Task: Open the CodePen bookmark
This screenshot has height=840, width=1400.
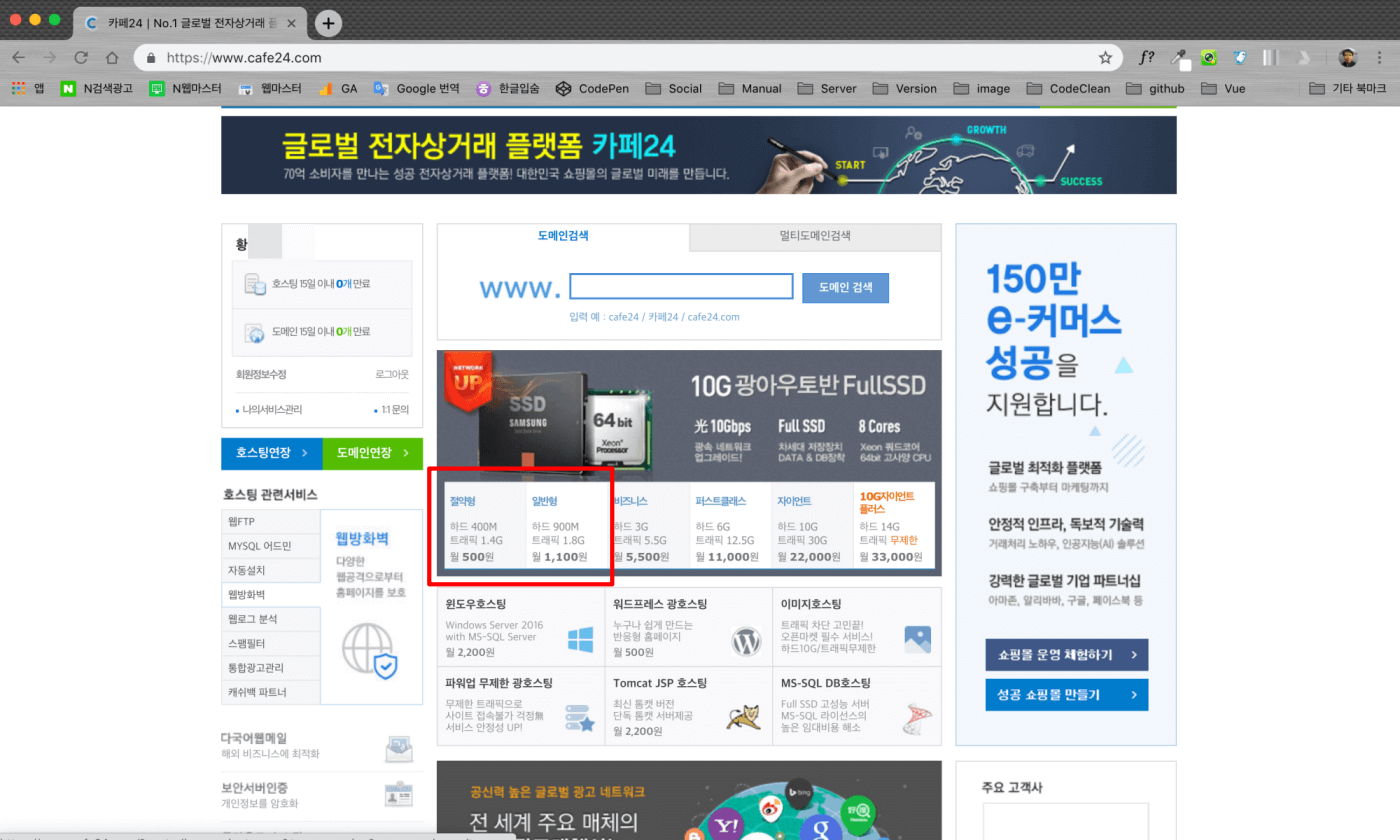Action: (x=593, y=88)
